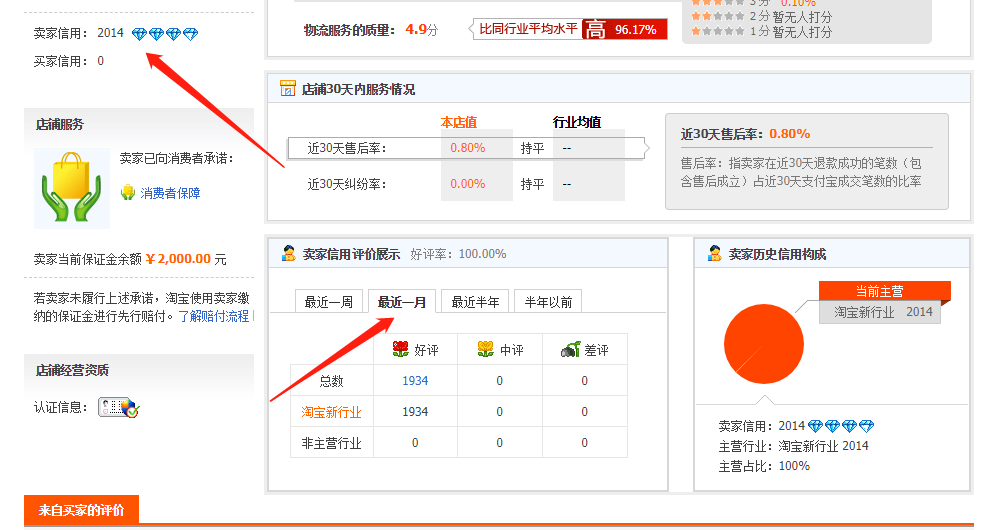Select the 近30天售后率 row
Image resolution: width=982 pixels, height=530 pixels.
click(x=466, y=148)
